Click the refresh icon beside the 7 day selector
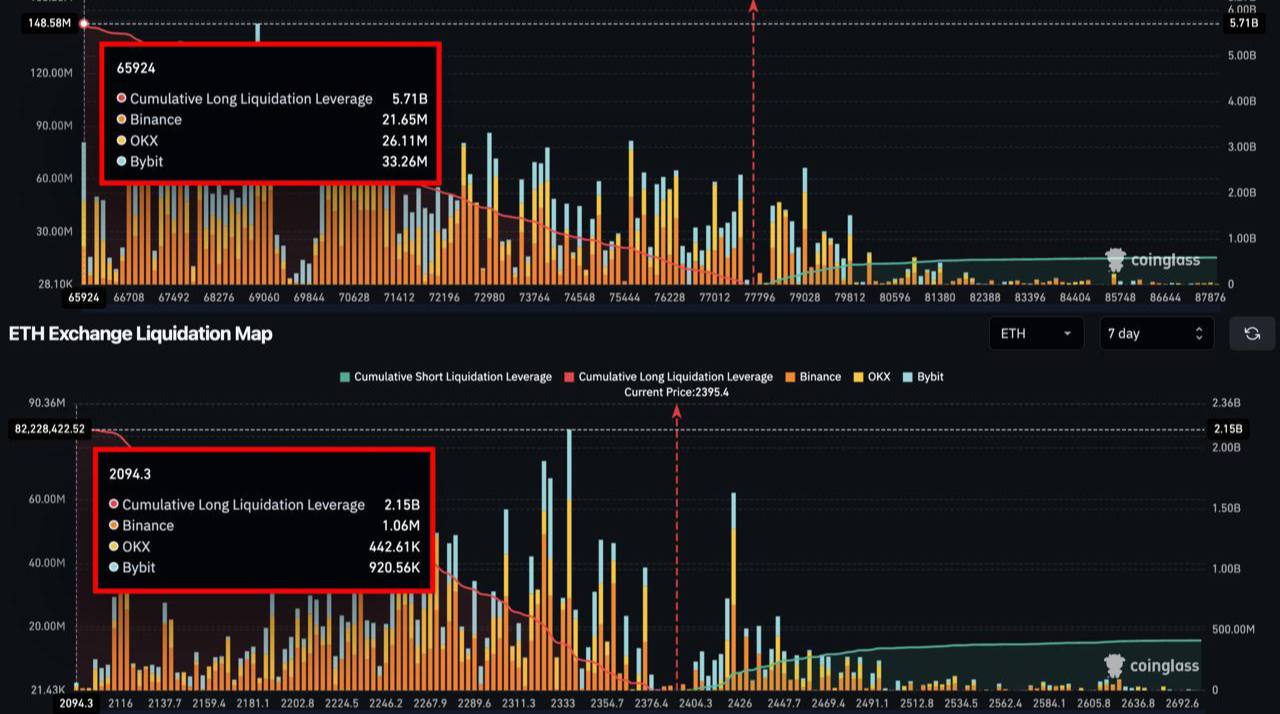Viewport: 1280px width, 714px height. pyautogui.click(x=1252, y=333)
